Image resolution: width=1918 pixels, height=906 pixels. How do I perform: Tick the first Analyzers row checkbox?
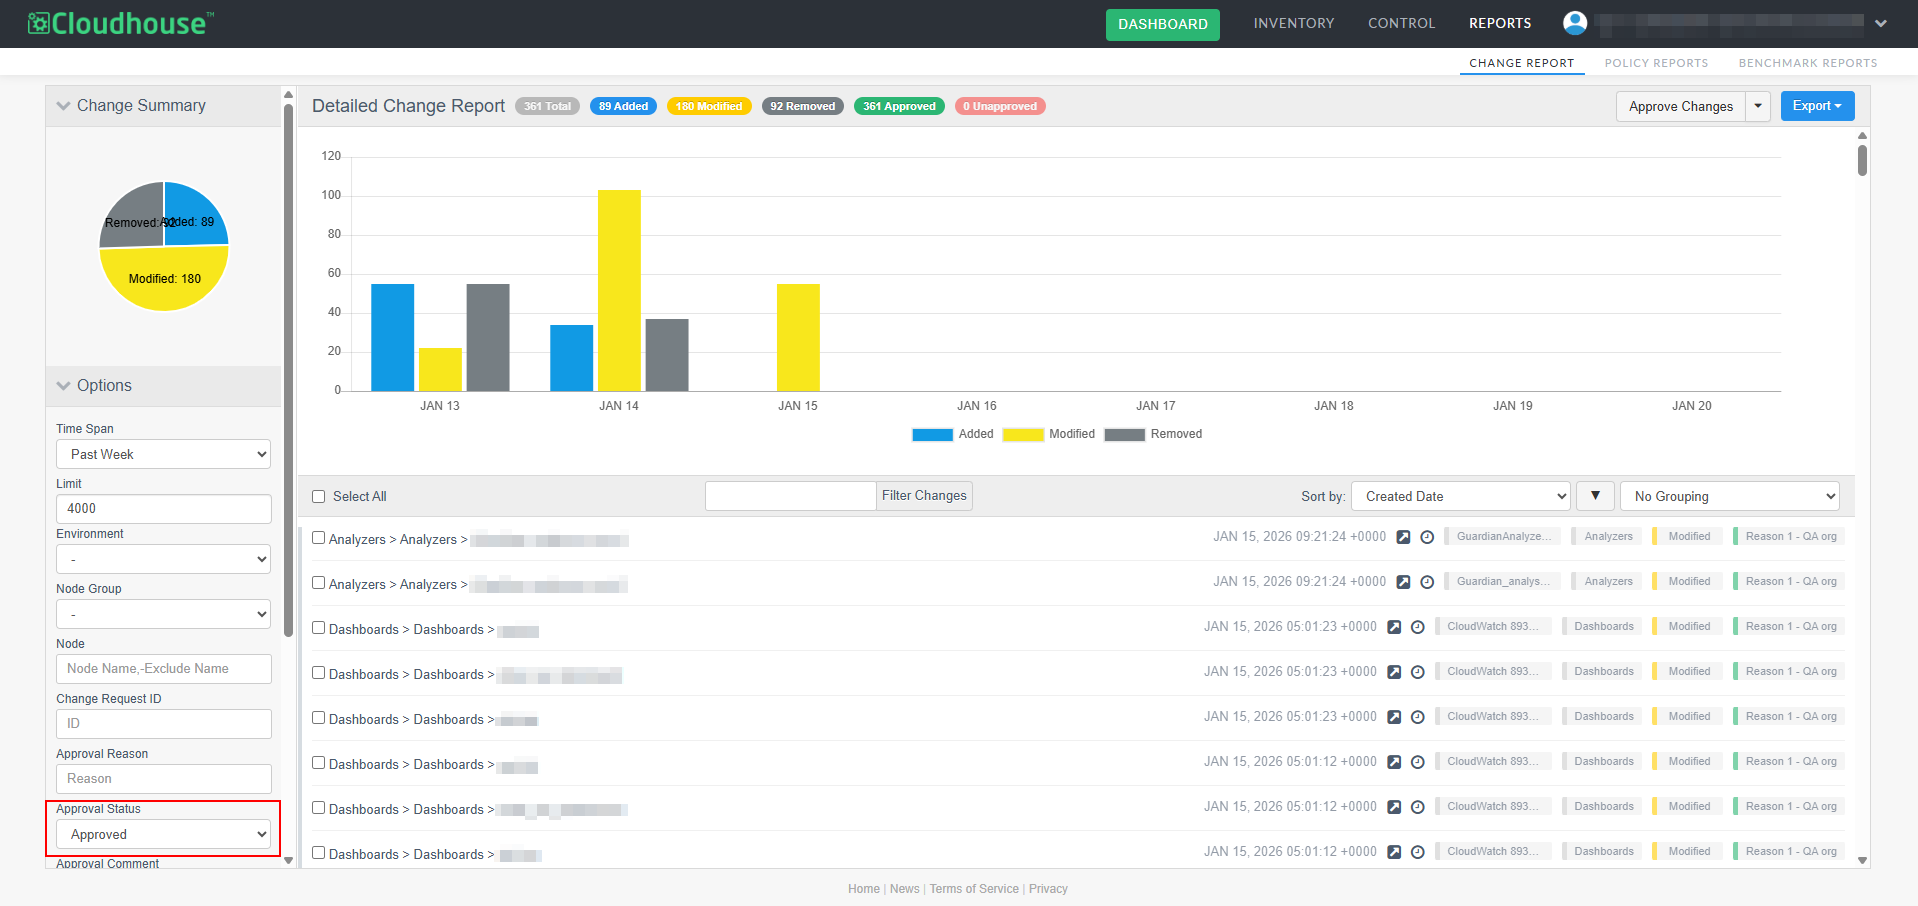319,538
